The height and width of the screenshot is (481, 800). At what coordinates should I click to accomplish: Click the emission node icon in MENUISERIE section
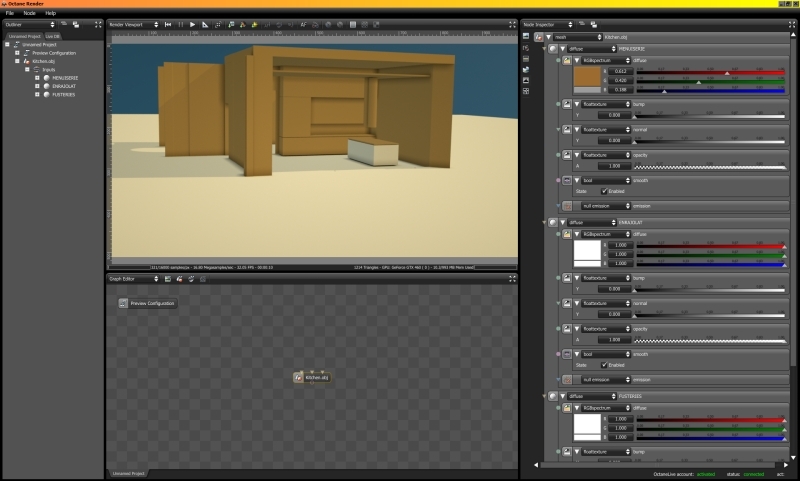click(x=567, y=206)
